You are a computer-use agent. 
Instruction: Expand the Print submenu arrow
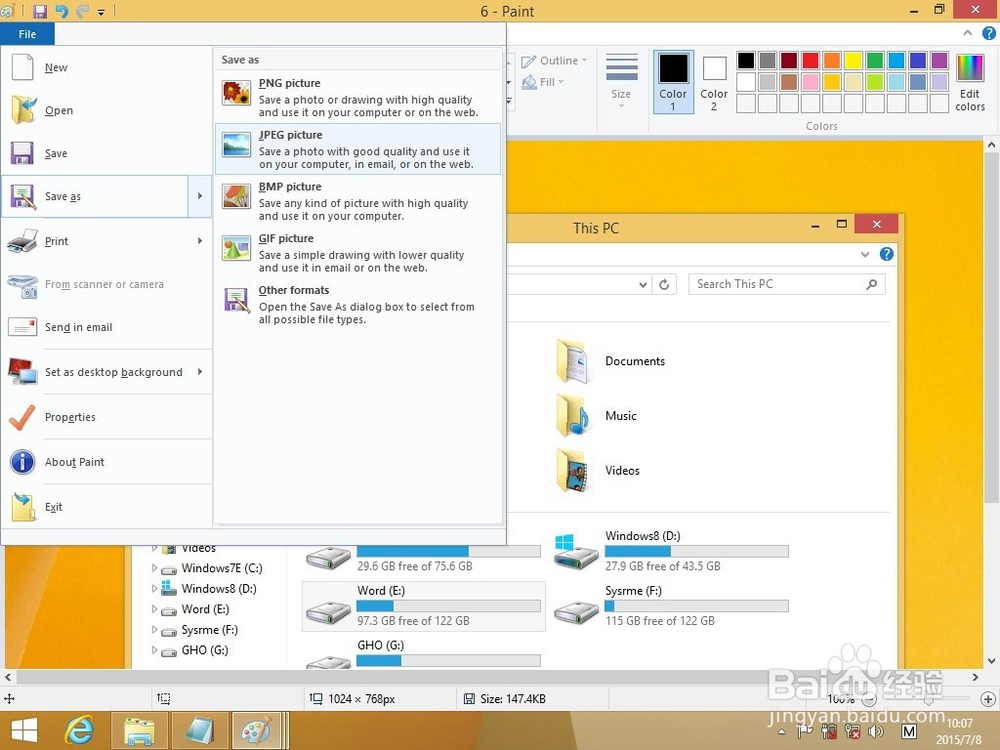[x=200, y=241]
